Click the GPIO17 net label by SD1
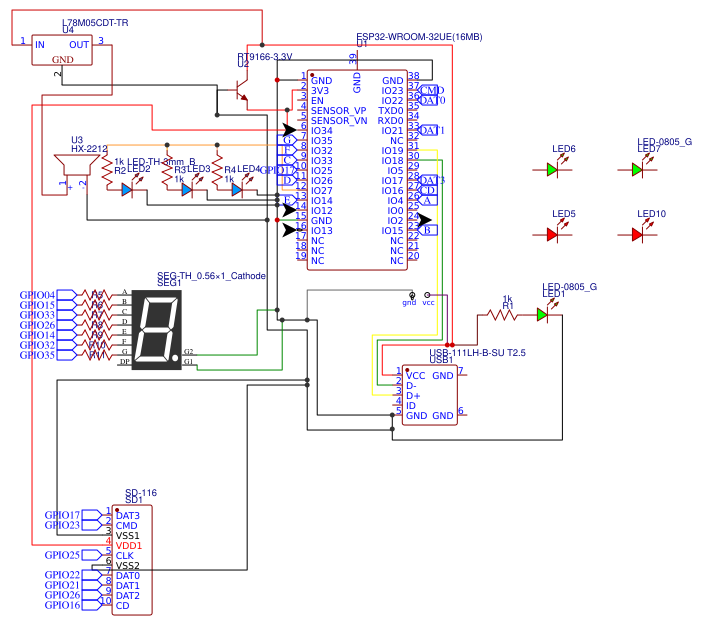This screenshot has height=625, width=702. tap(62, 515)
